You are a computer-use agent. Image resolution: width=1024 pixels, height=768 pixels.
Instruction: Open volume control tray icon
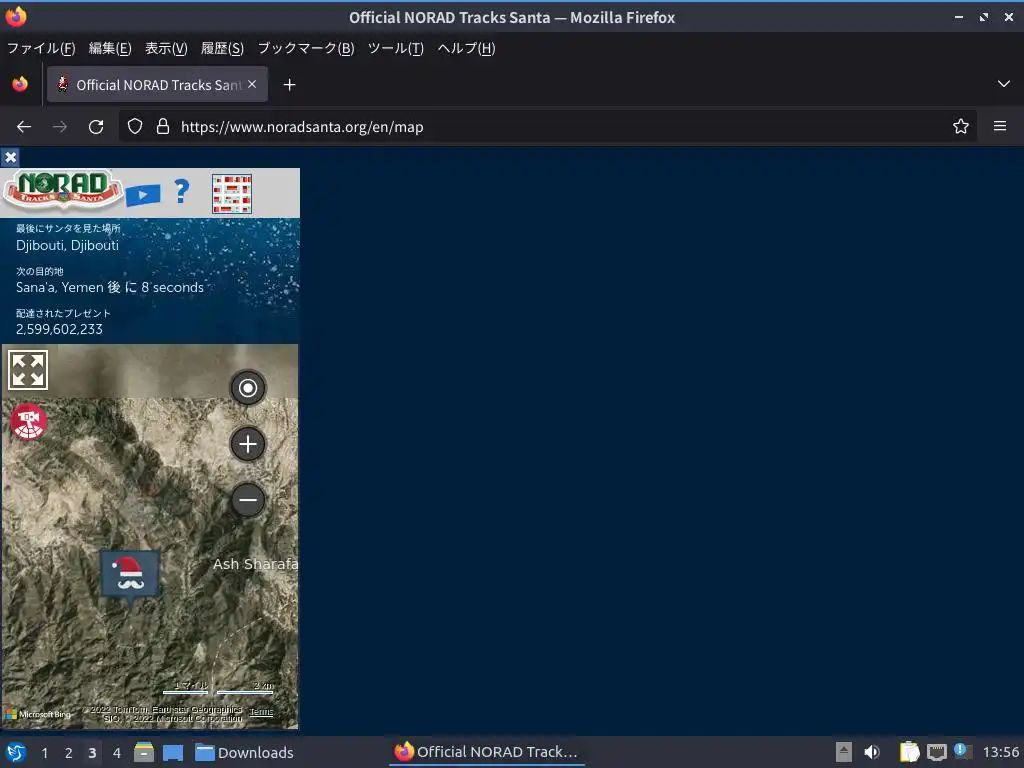tap(872, 752)
